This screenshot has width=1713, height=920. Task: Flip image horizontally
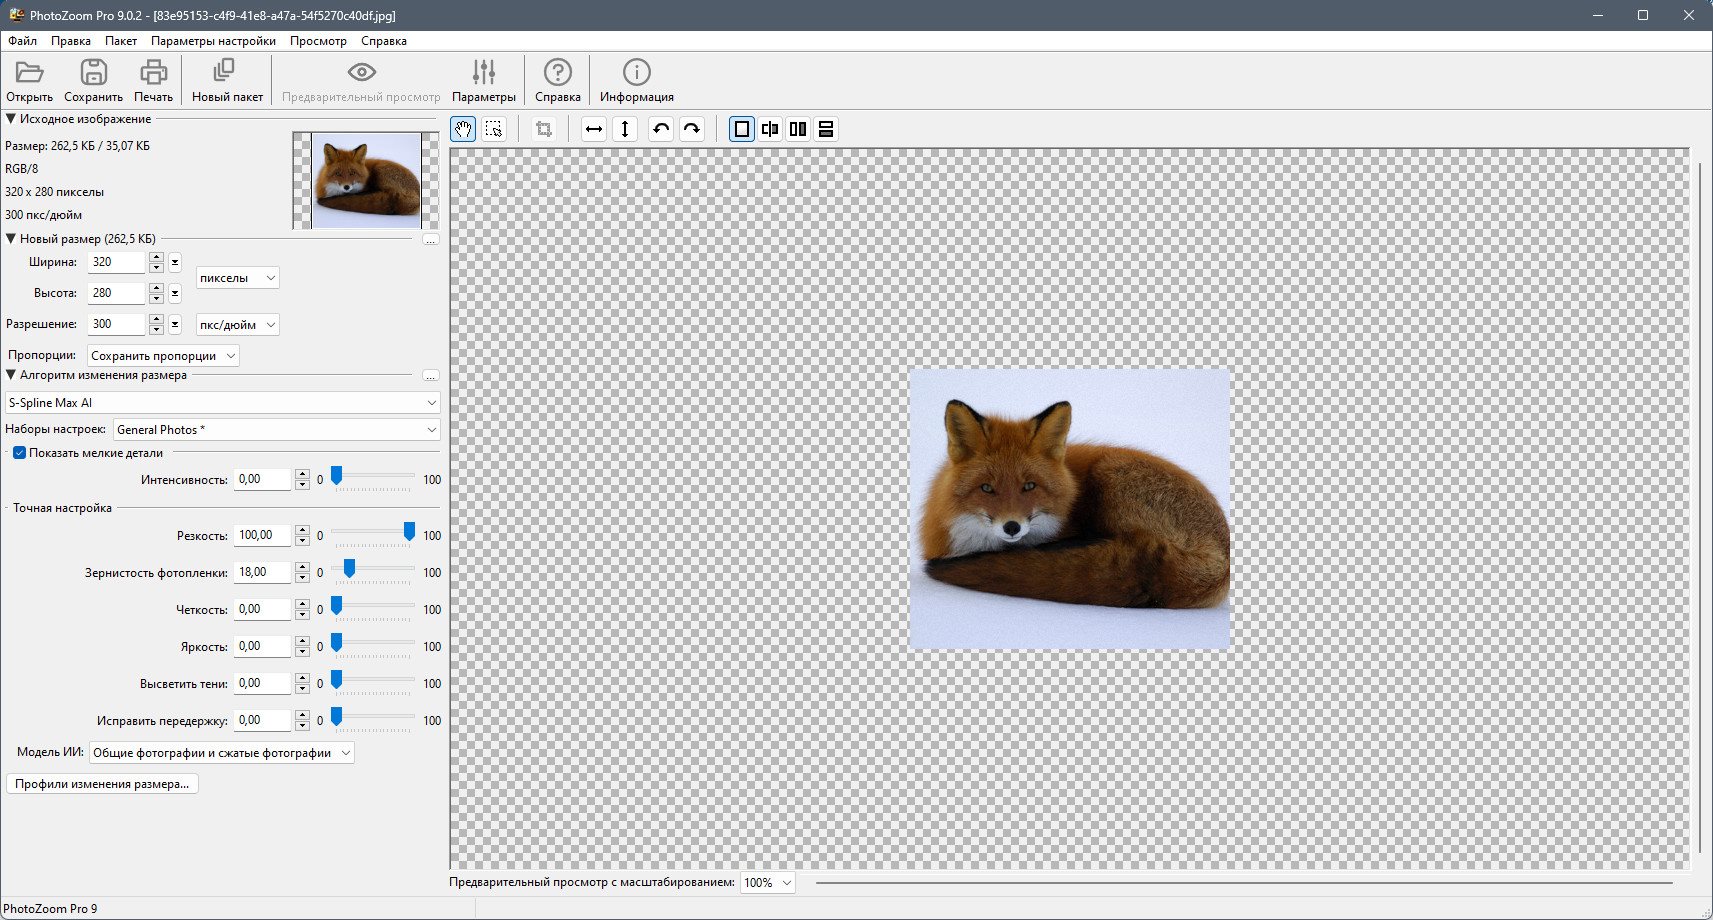tap(594, 129)
